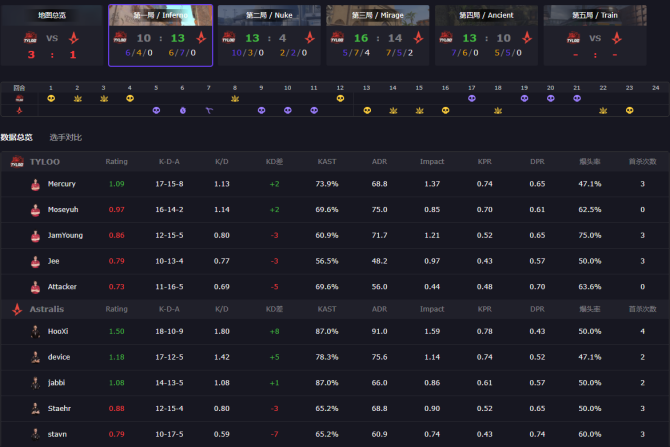
Task: Click the 数据总览 data overview tab
Action: [x=17, y=136]
